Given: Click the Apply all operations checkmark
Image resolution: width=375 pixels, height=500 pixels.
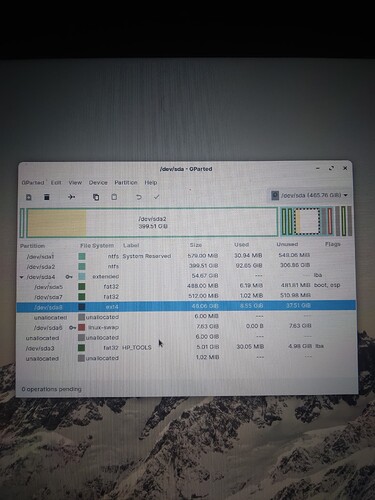Looking at the screenshot, I should 156,197.
